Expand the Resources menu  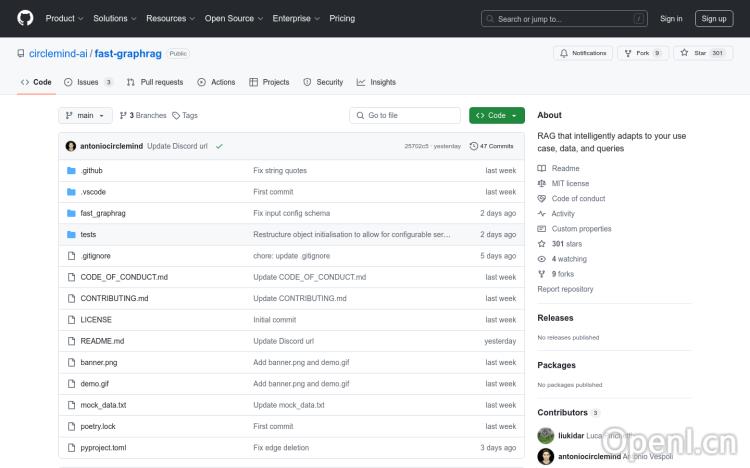coord(170,18)
